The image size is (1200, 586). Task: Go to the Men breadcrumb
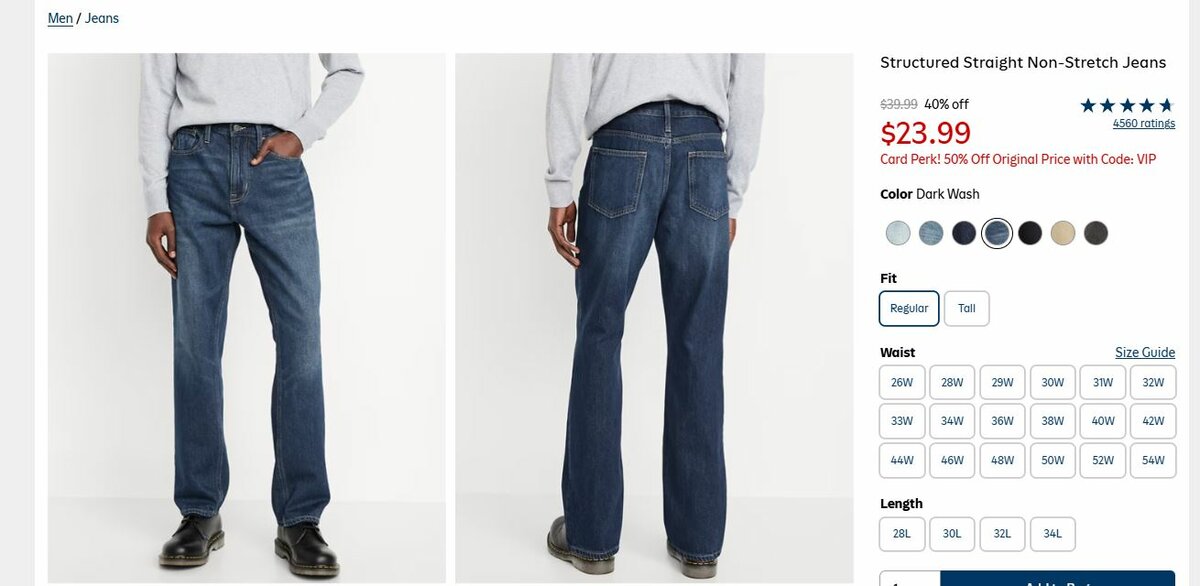pyautogui.click(x=60, y=19)
